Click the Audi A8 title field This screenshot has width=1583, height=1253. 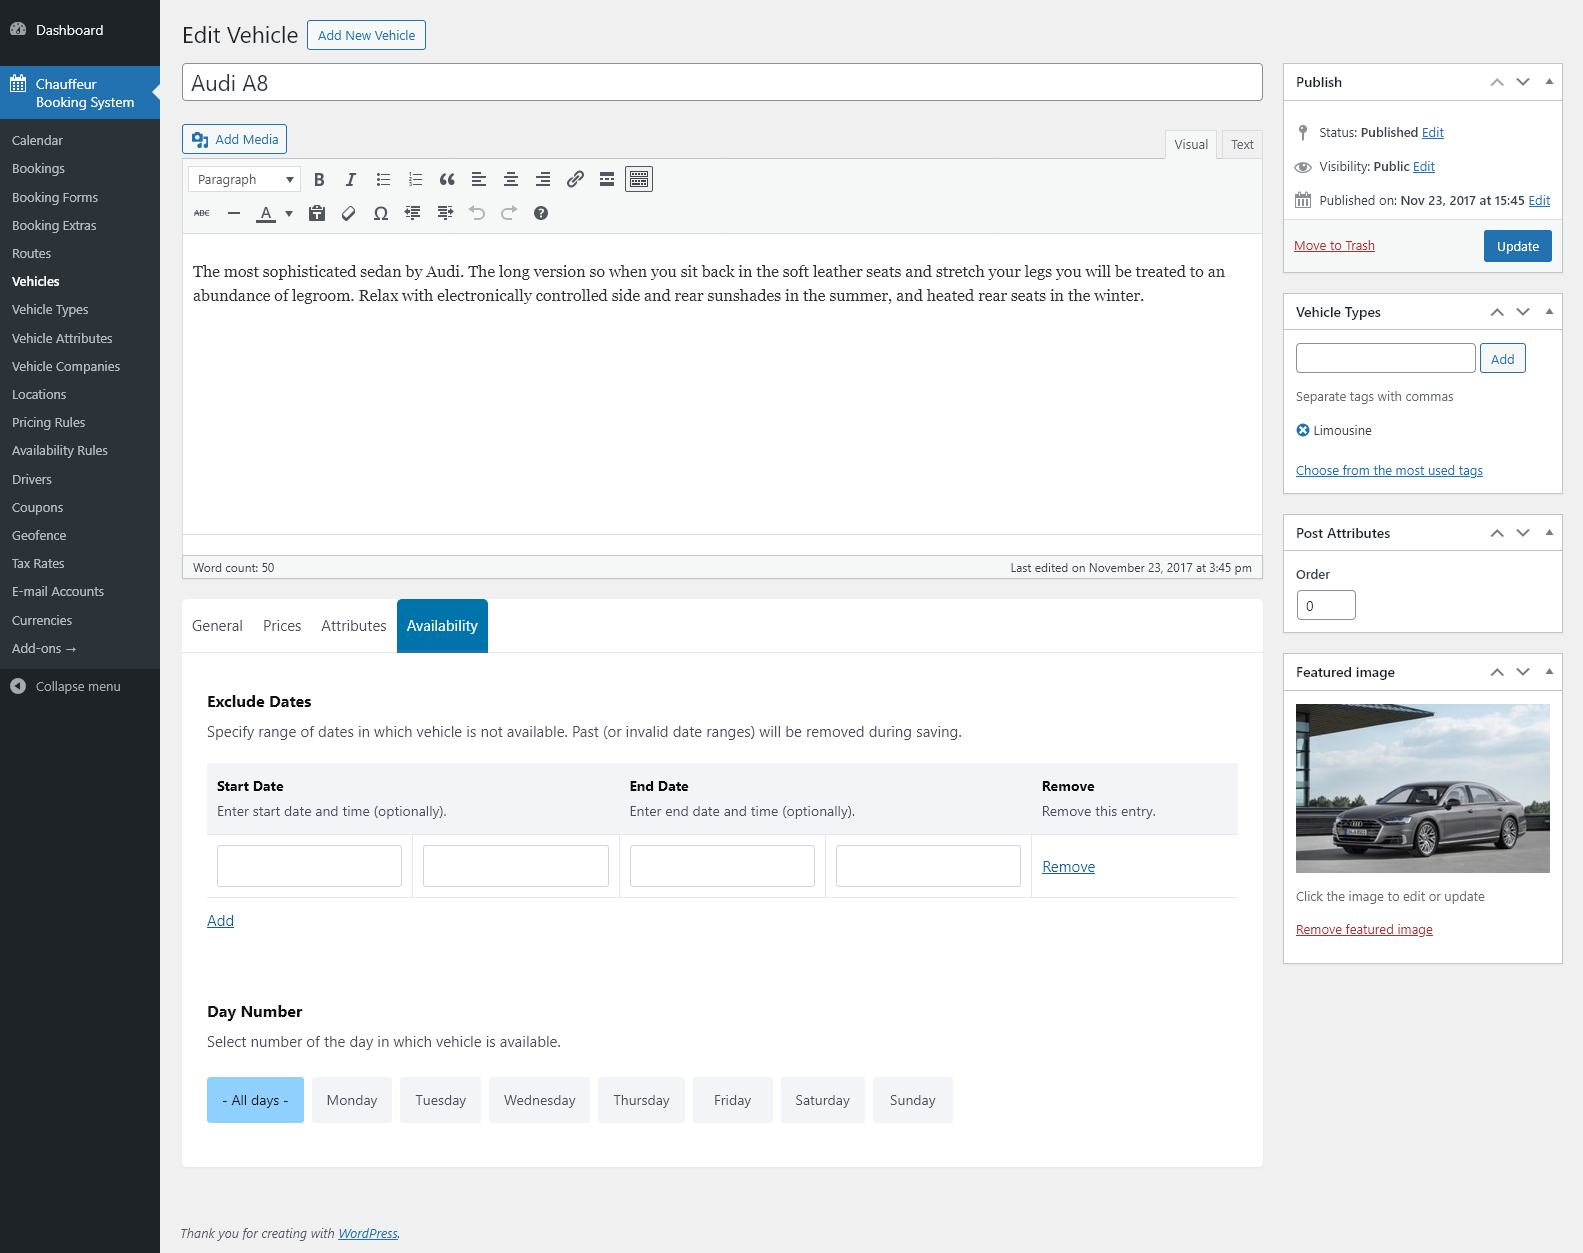click(722, 82)
